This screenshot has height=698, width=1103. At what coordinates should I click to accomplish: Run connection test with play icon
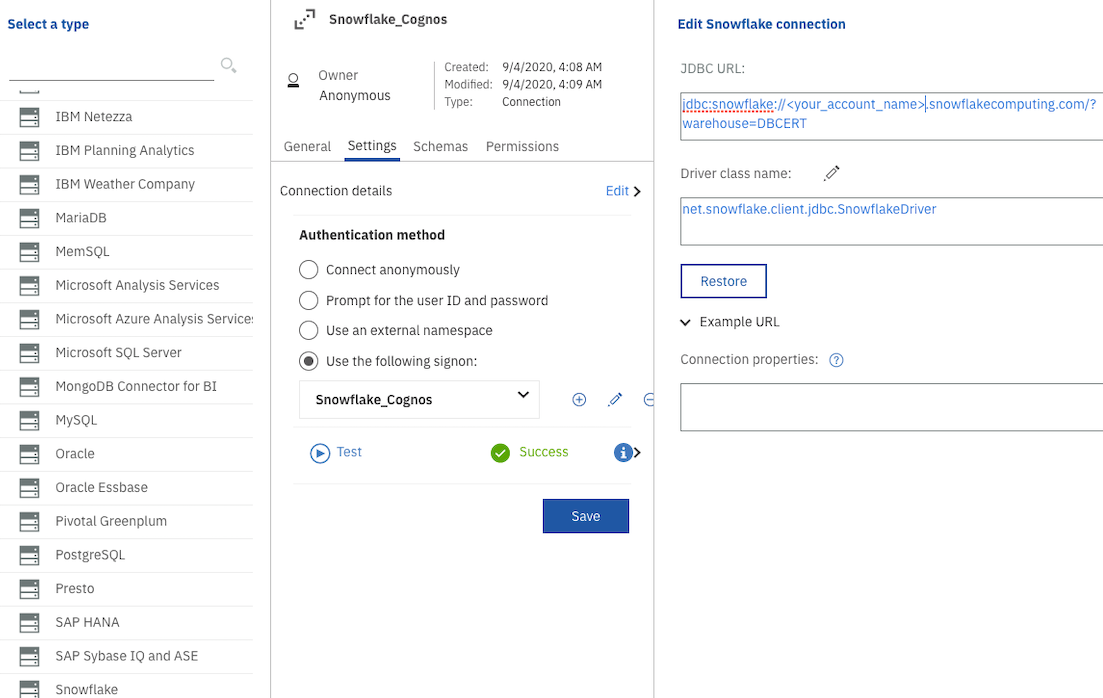[x=320, y=453]
